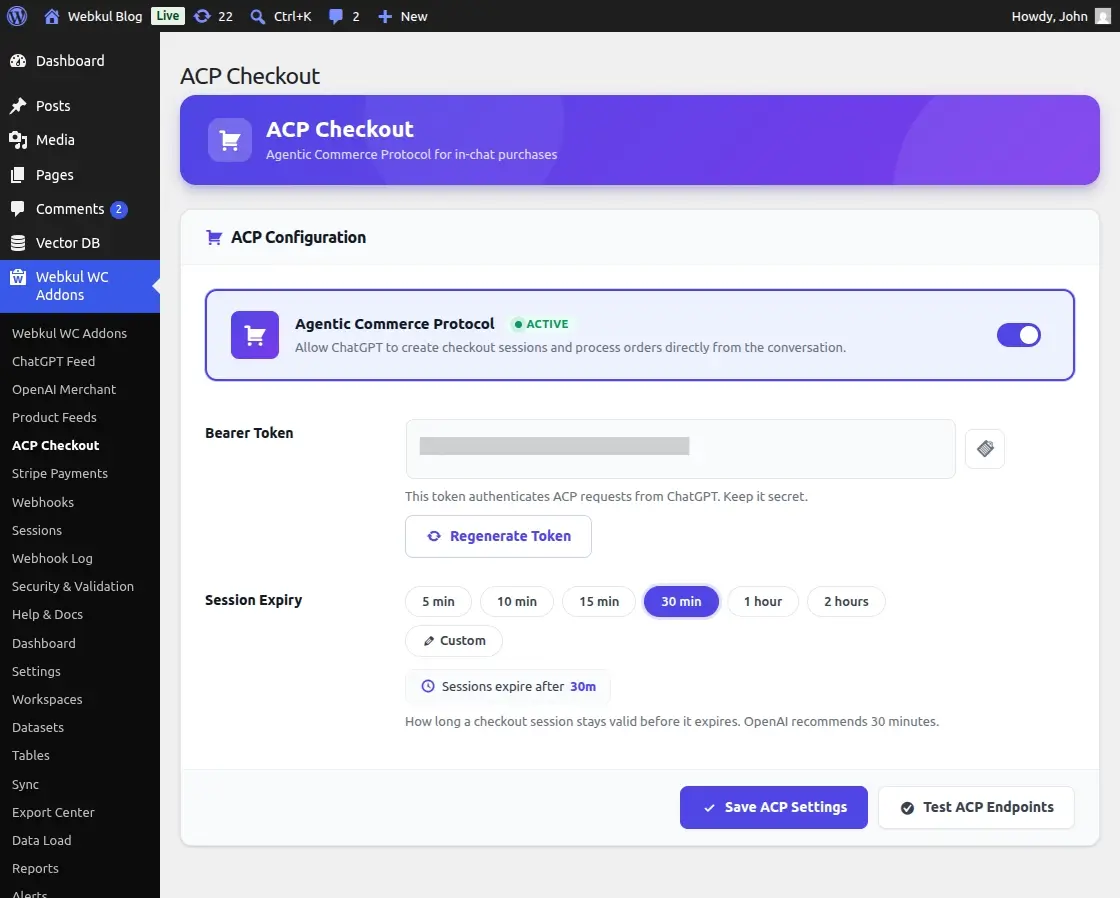Disable the Agentic Commerce Protocol switch
The image size is (1120, 898).
point(1019,335)
